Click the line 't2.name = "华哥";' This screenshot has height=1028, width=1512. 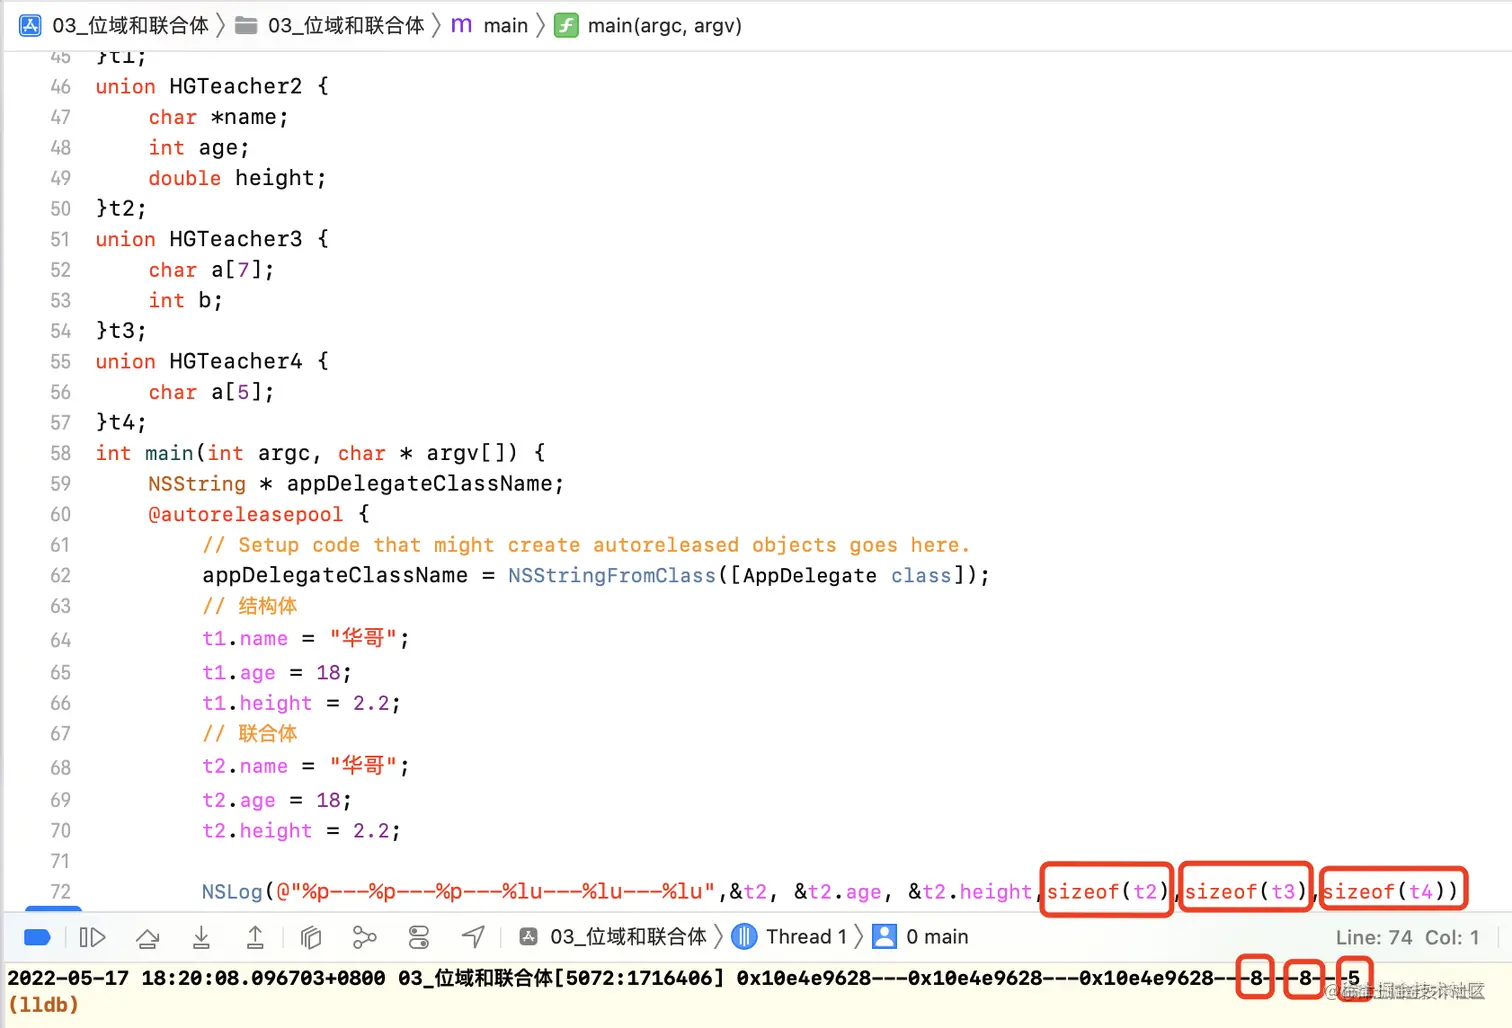coord(306,766)
